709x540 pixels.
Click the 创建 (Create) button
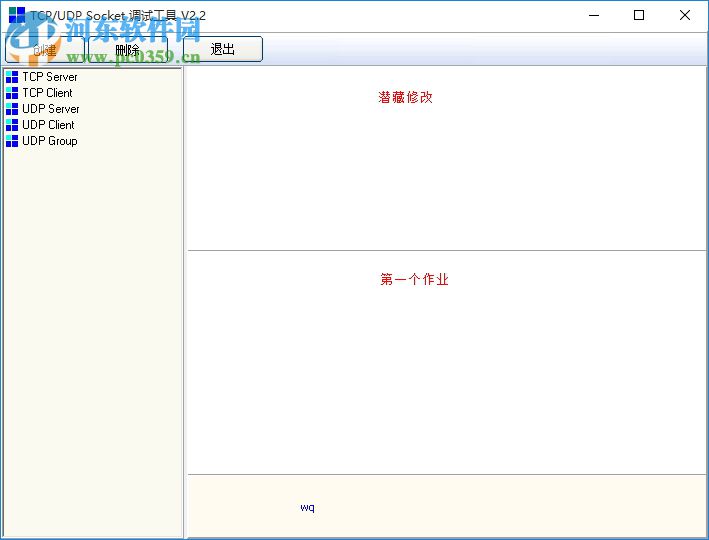click(45, 49)
